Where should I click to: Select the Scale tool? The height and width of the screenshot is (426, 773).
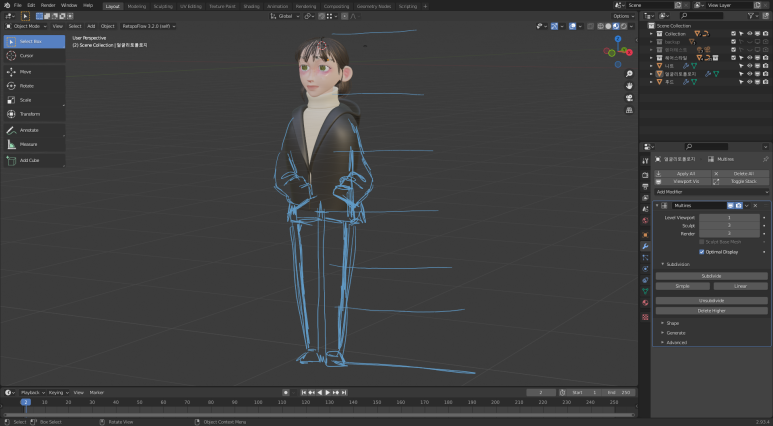coord(34,100)
